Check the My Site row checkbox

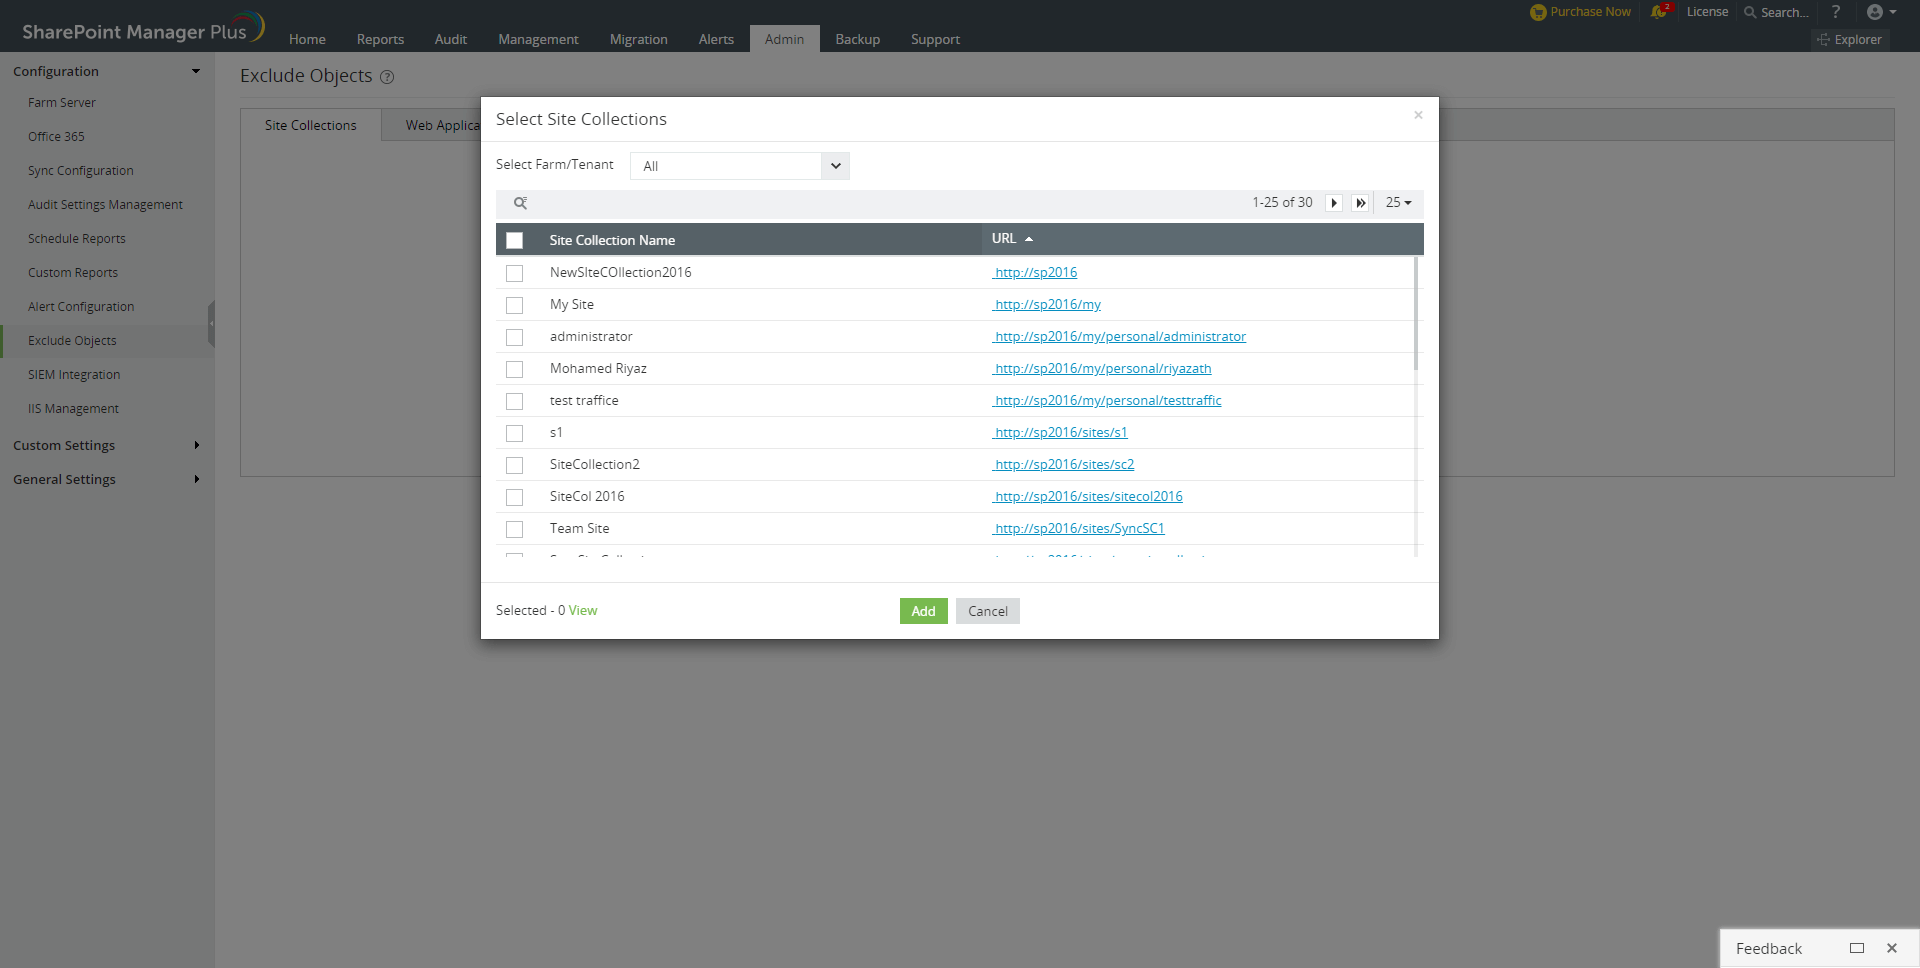click(x=514, y=305)
